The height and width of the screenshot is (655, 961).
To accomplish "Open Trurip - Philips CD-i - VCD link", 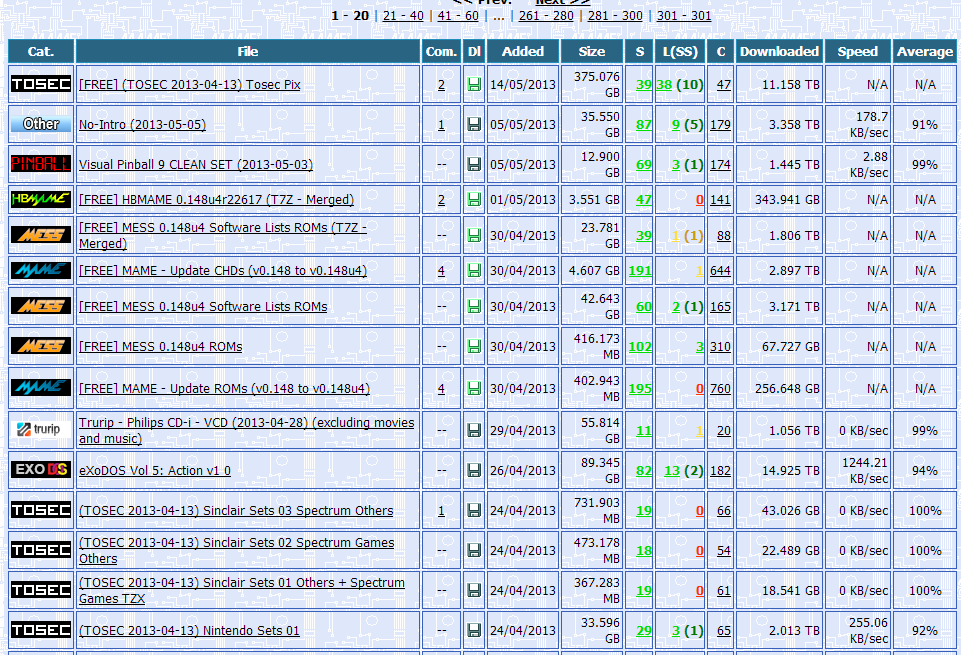I will [x=246, y=431].
